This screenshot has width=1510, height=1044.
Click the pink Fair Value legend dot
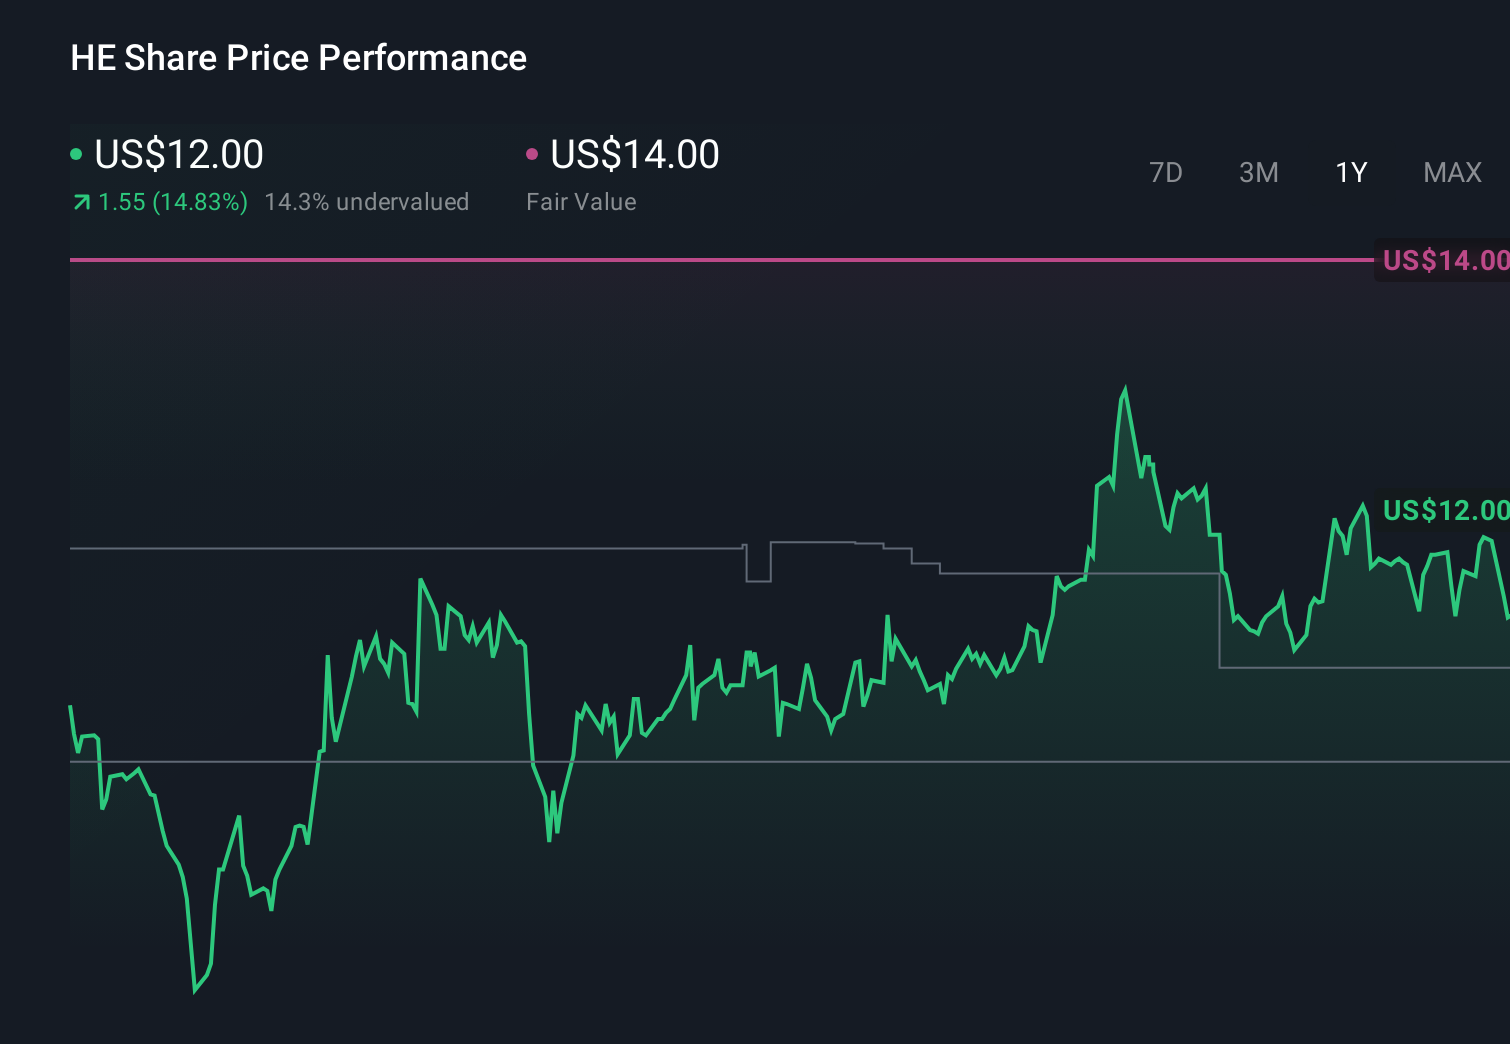click(533, 153)
